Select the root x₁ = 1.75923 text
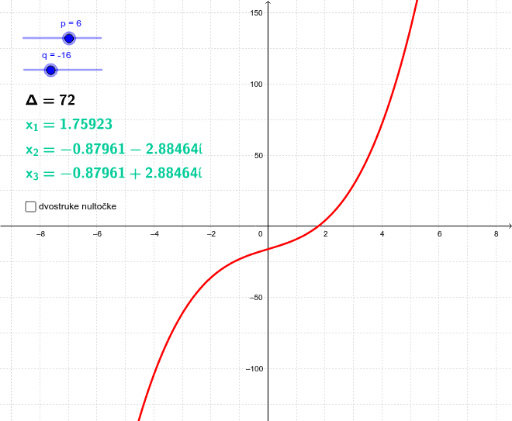 (x=69, y=124)
